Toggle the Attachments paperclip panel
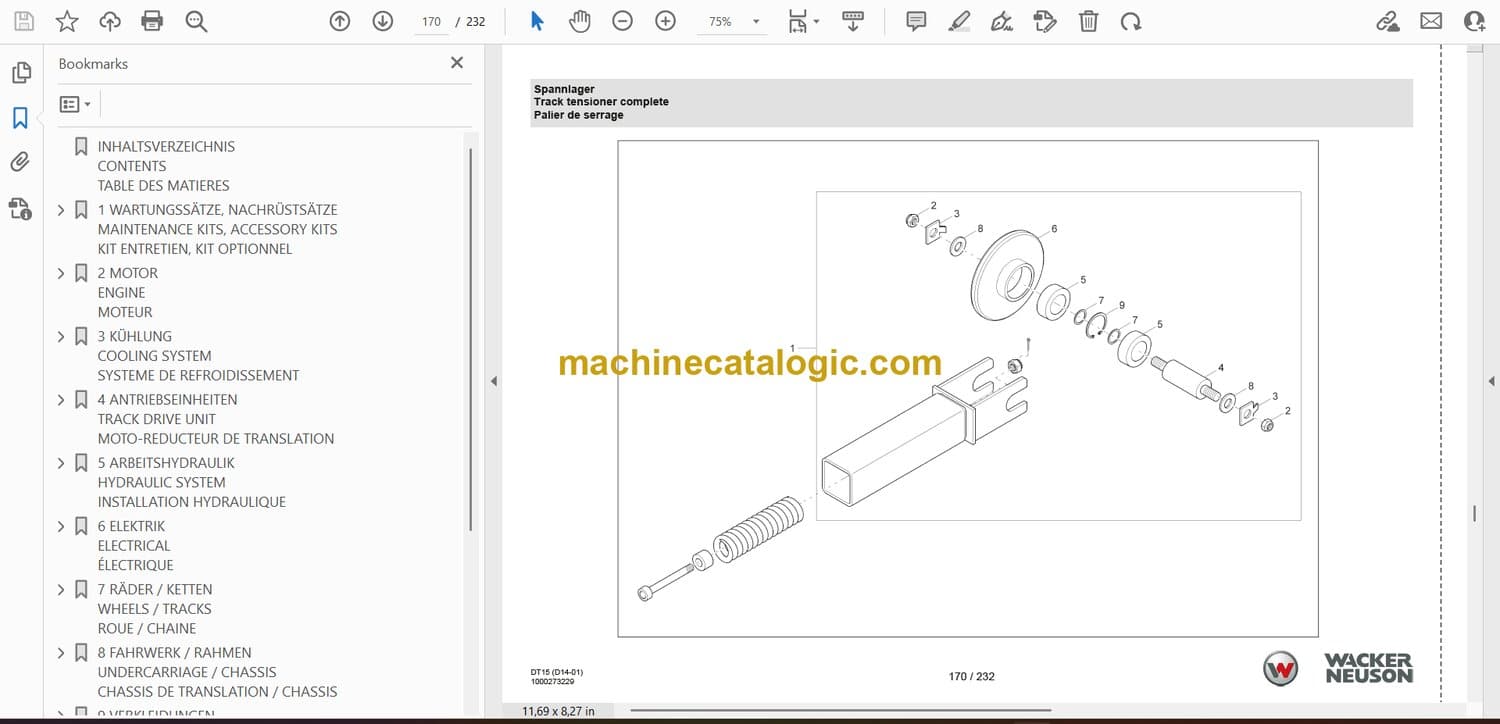The height and width of the screenshot is (724, 1500). click(20, 162)
